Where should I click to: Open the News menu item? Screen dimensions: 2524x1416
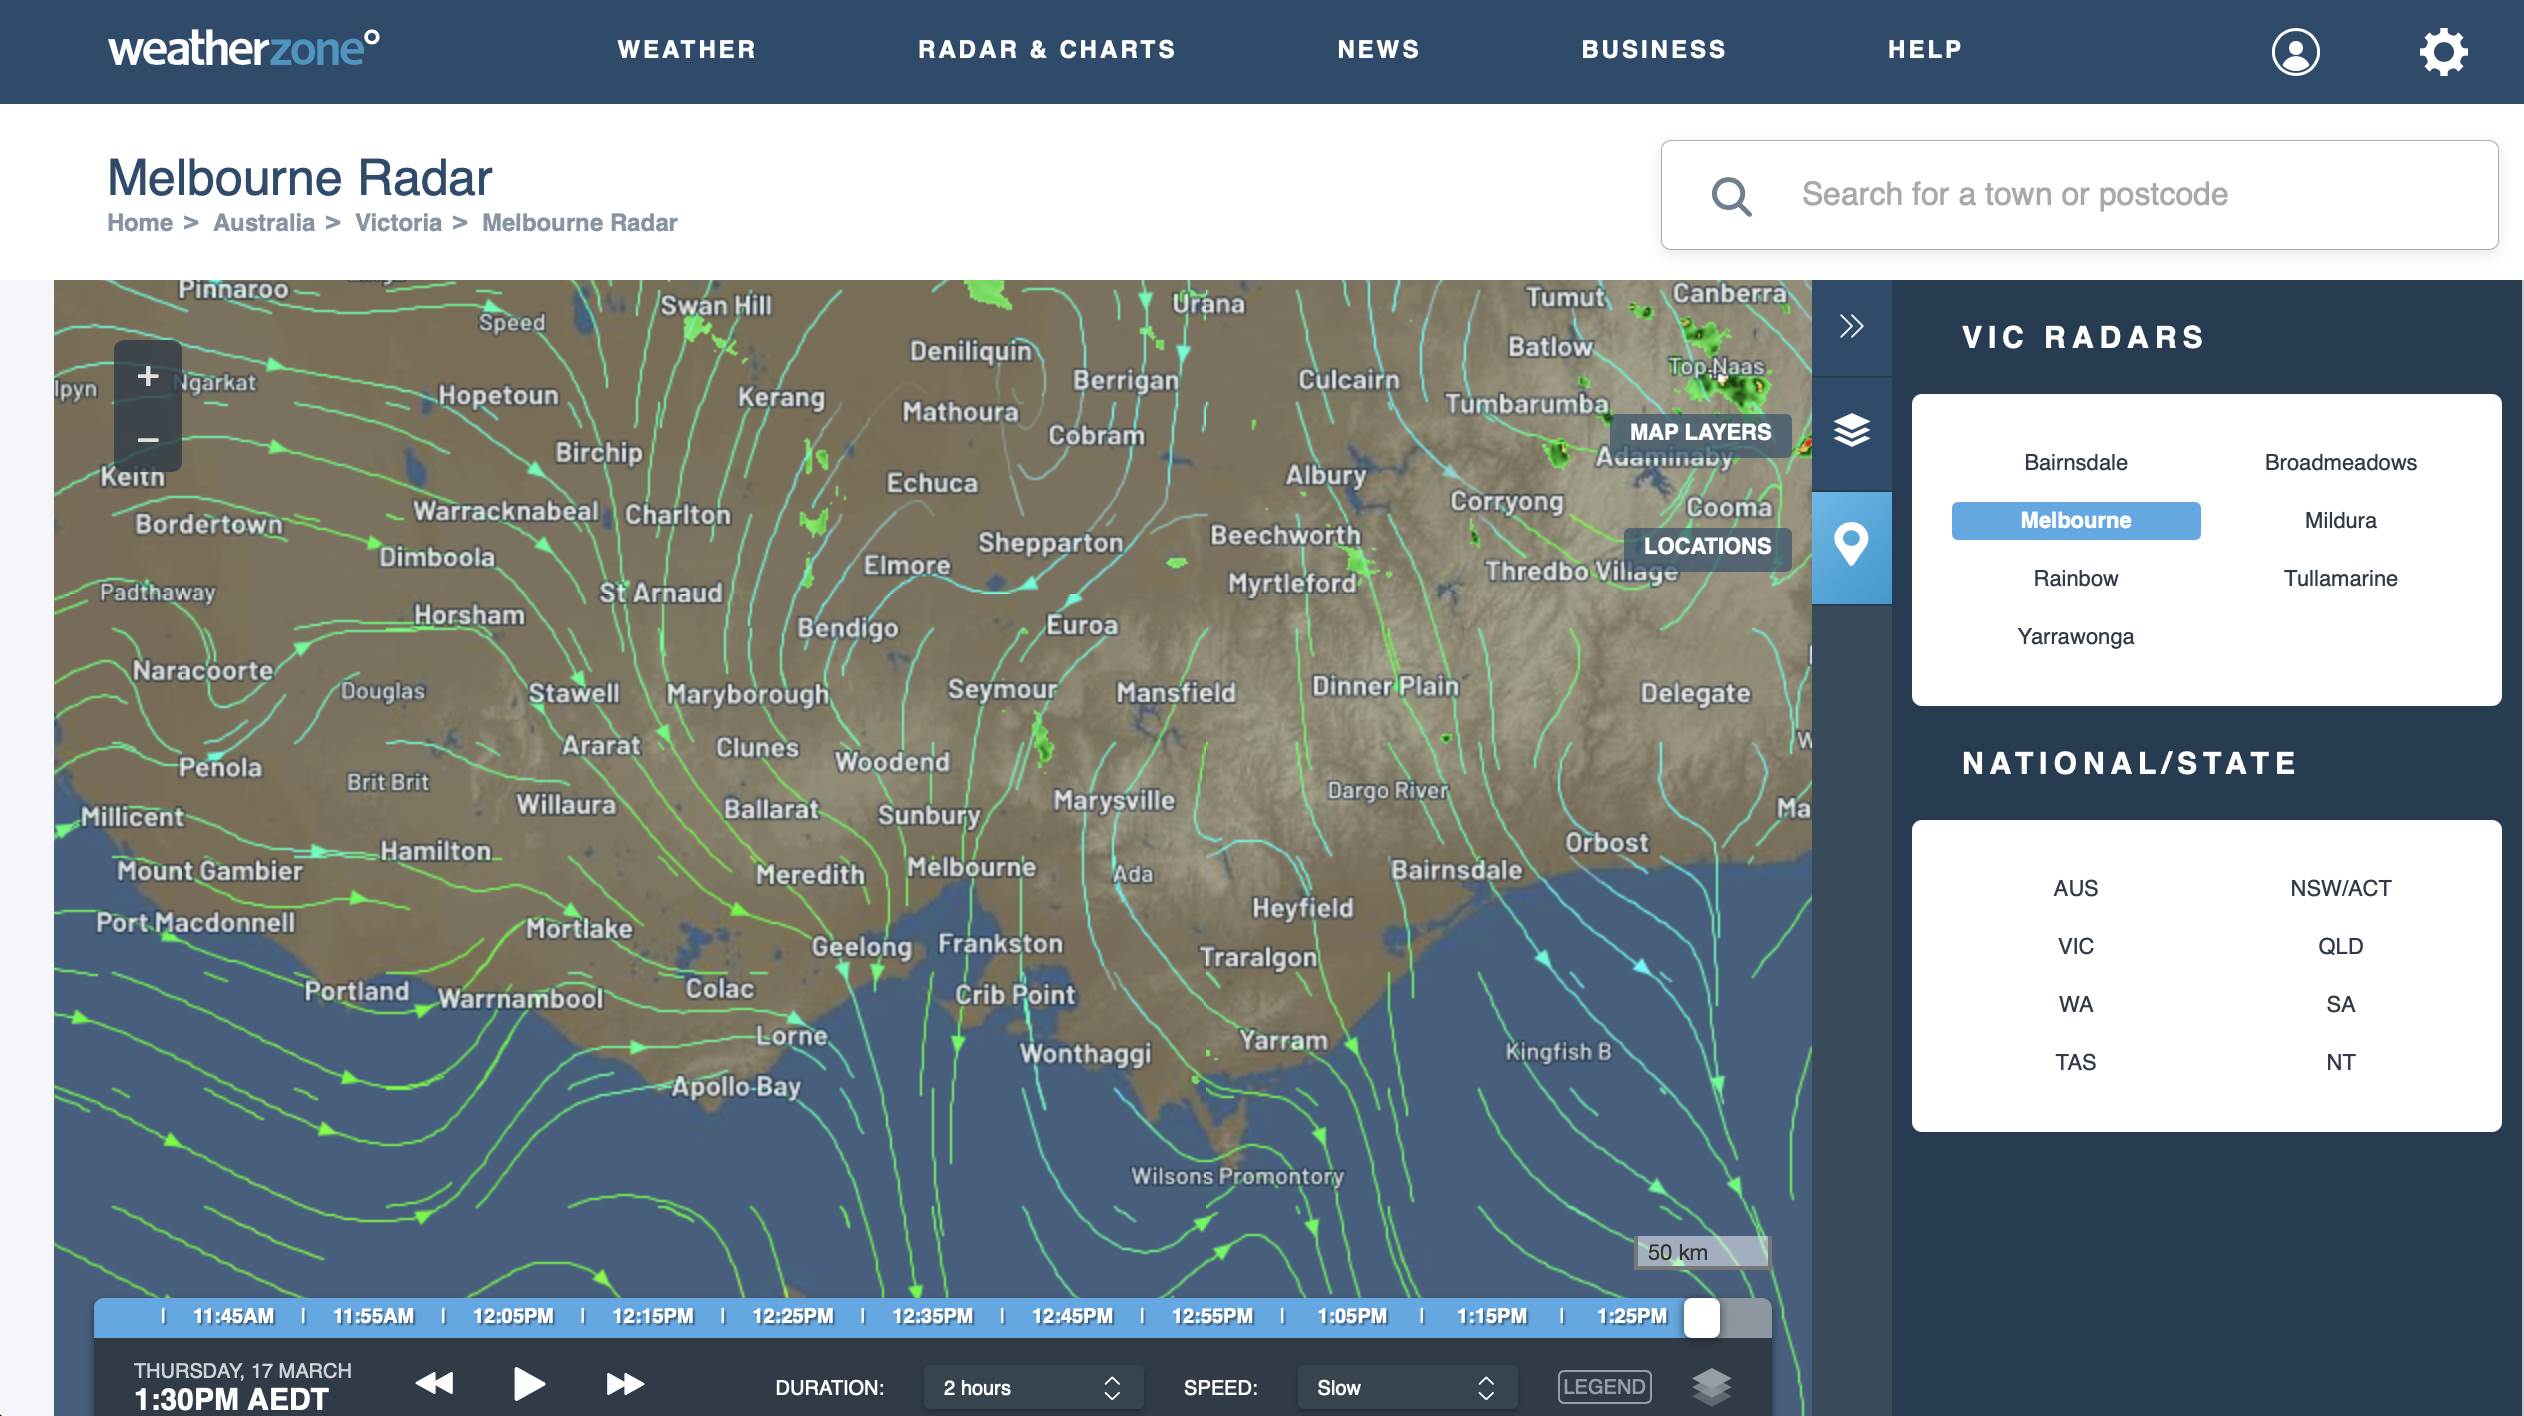pos(1378,50)
